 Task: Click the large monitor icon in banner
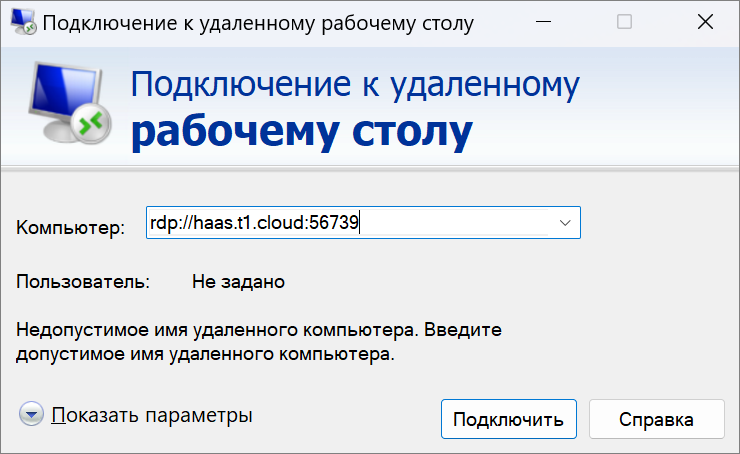[70, 103]
